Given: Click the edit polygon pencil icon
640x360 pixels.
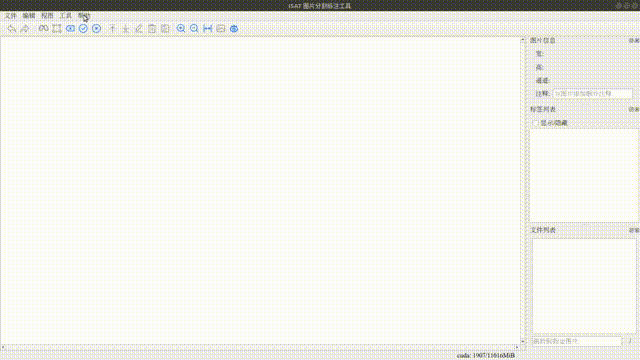Looking at the screenshot, I should click(139, 29).
